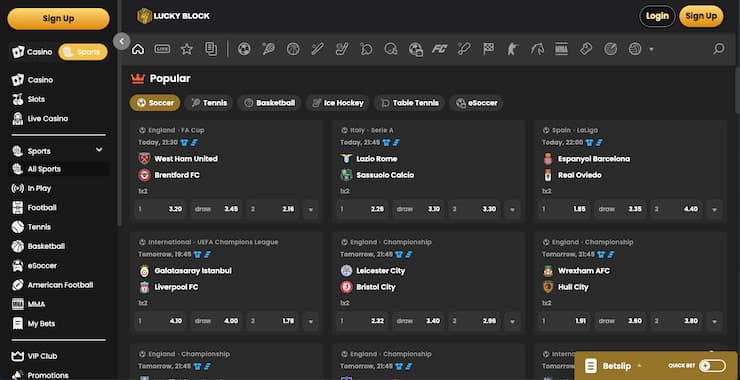The image size is (740, 380).
Task: Select the basketball sport icon in toolbar
Action: tap(293, 49)
